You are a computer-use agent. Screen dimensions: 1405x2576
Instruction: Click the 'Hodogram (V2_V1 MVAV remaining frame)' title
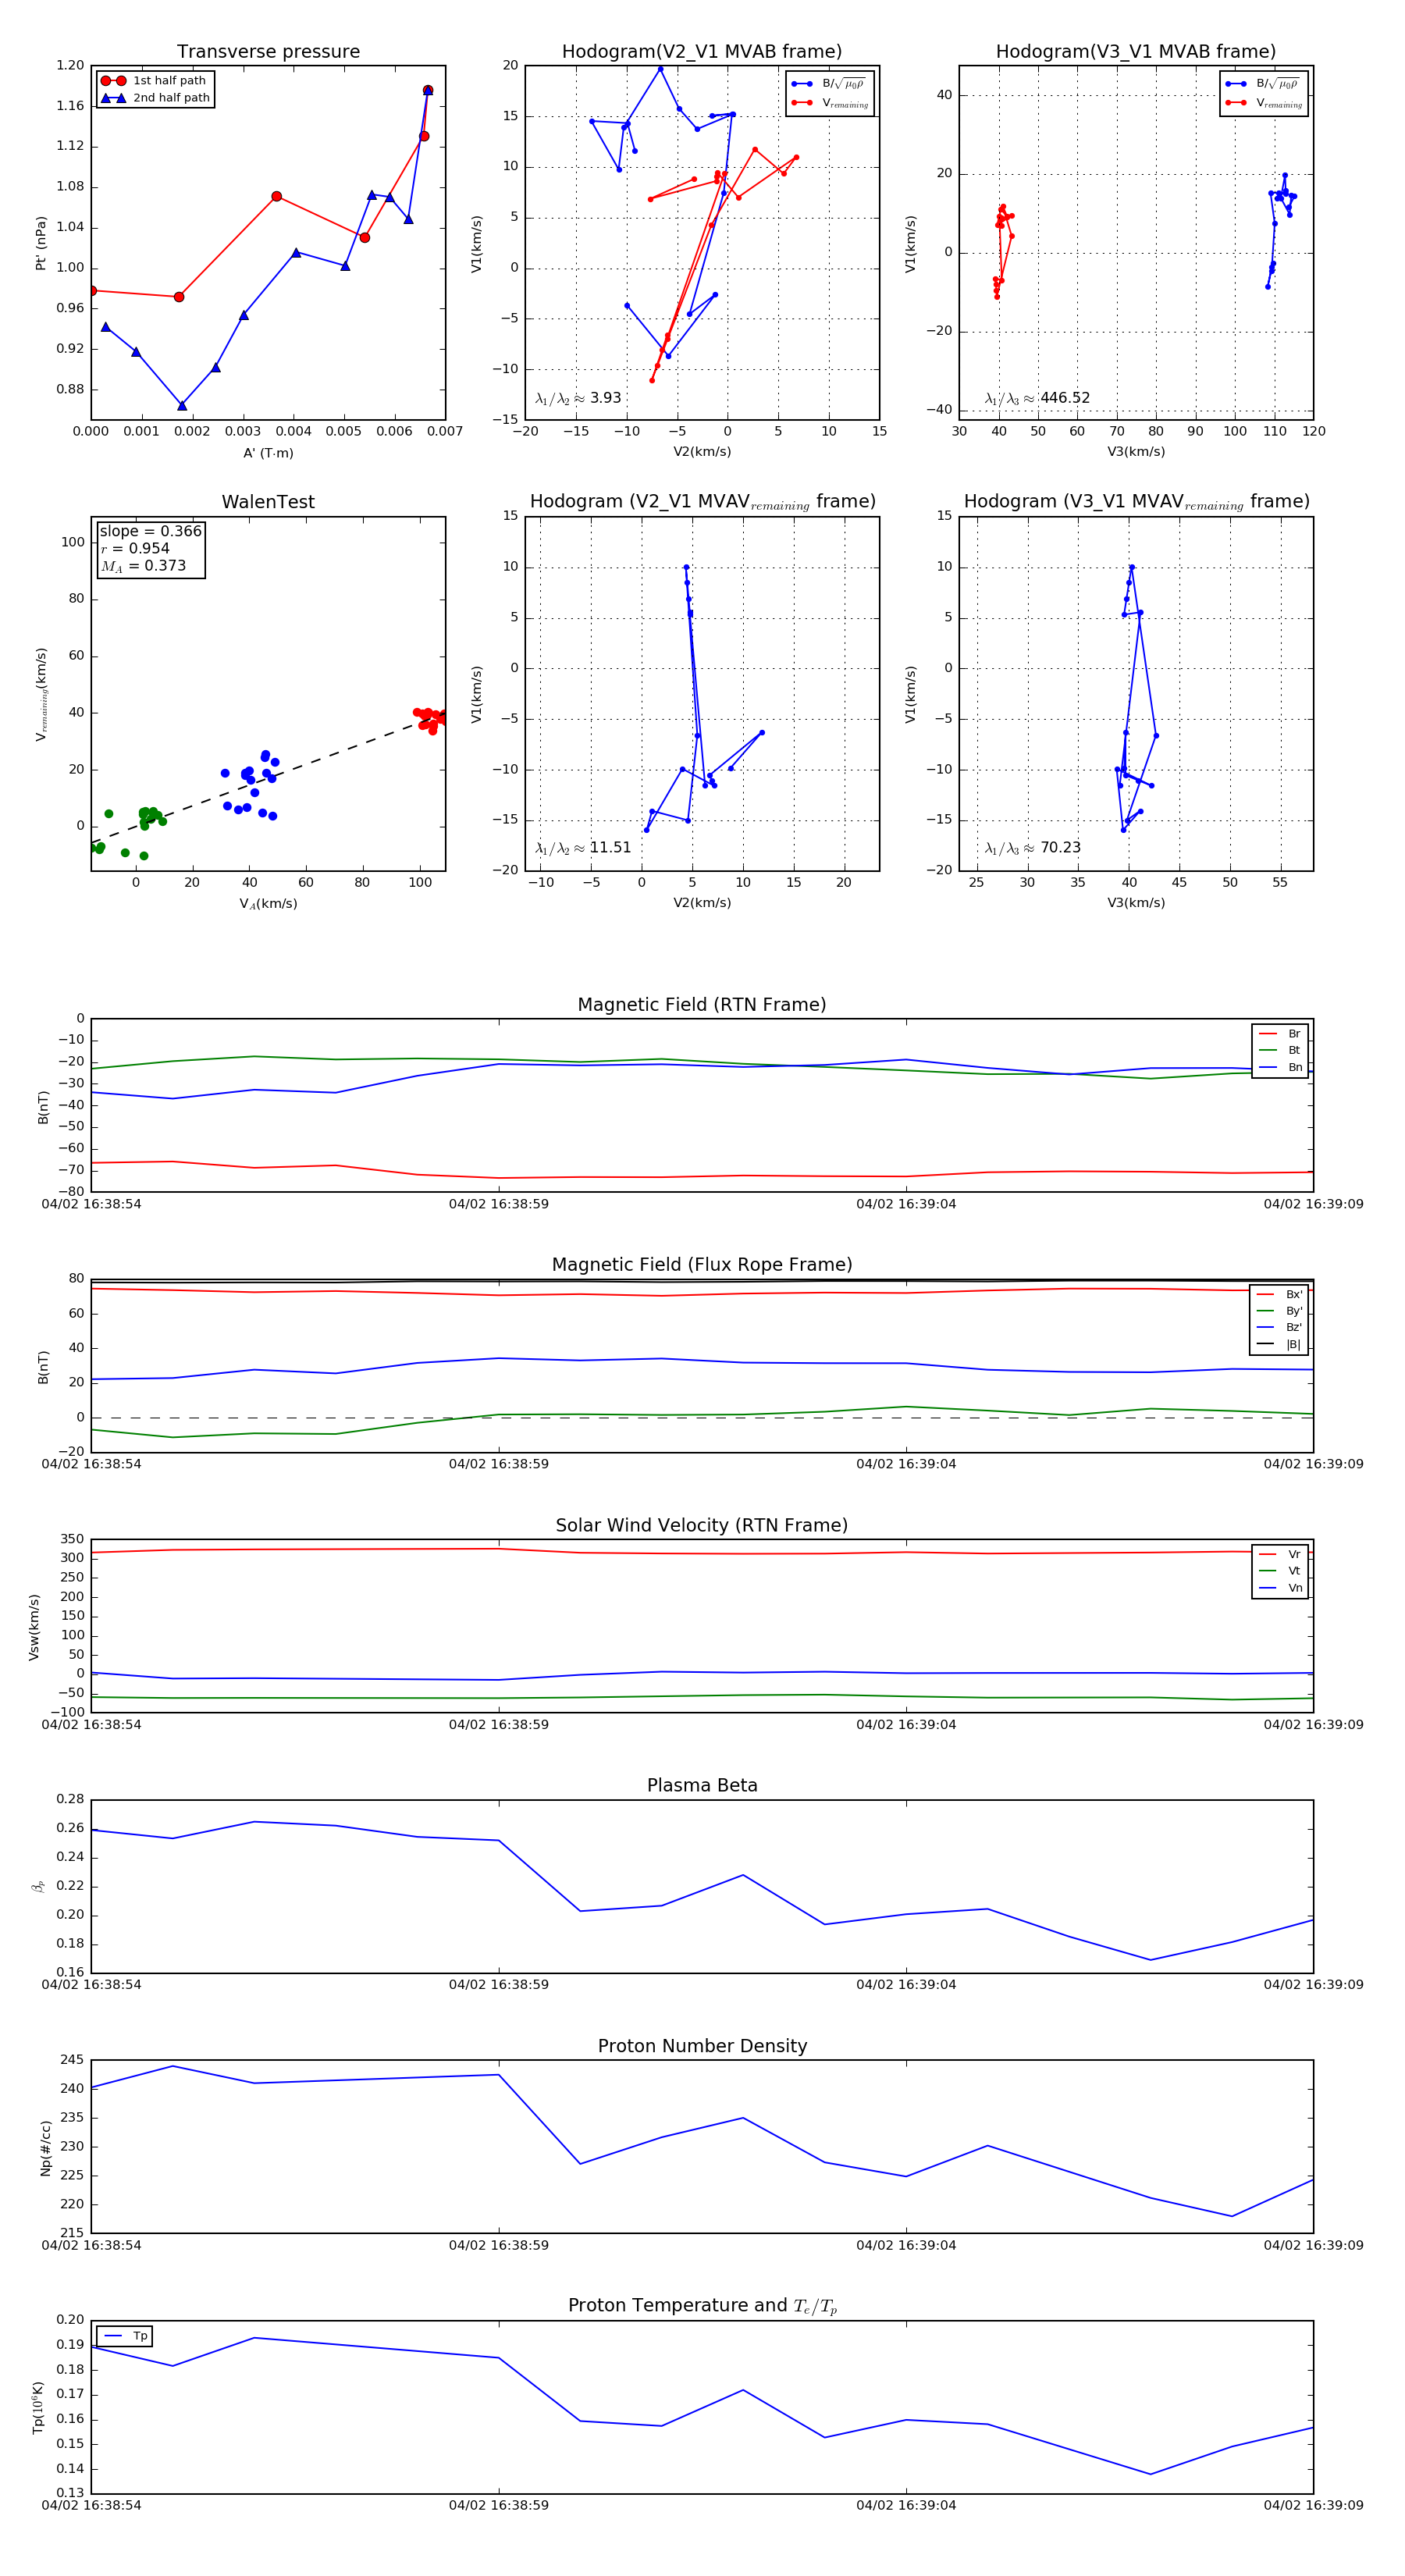[702, 502]
